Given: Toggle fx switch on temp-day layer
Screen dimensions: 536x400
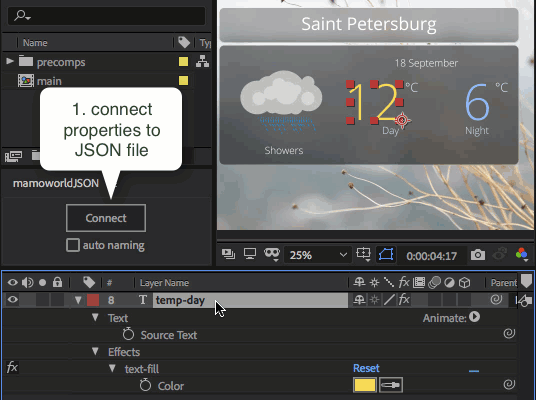Looking at the screenshot, I should tap(404, 300).
